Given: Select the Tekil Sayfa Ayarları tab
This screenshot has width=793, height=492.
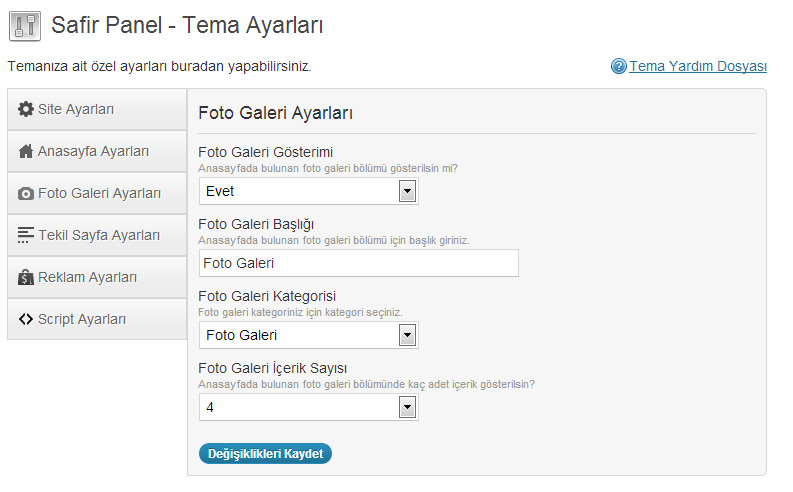Looking at the screenshot, I should pyautogui.click(x=97, y=235).
